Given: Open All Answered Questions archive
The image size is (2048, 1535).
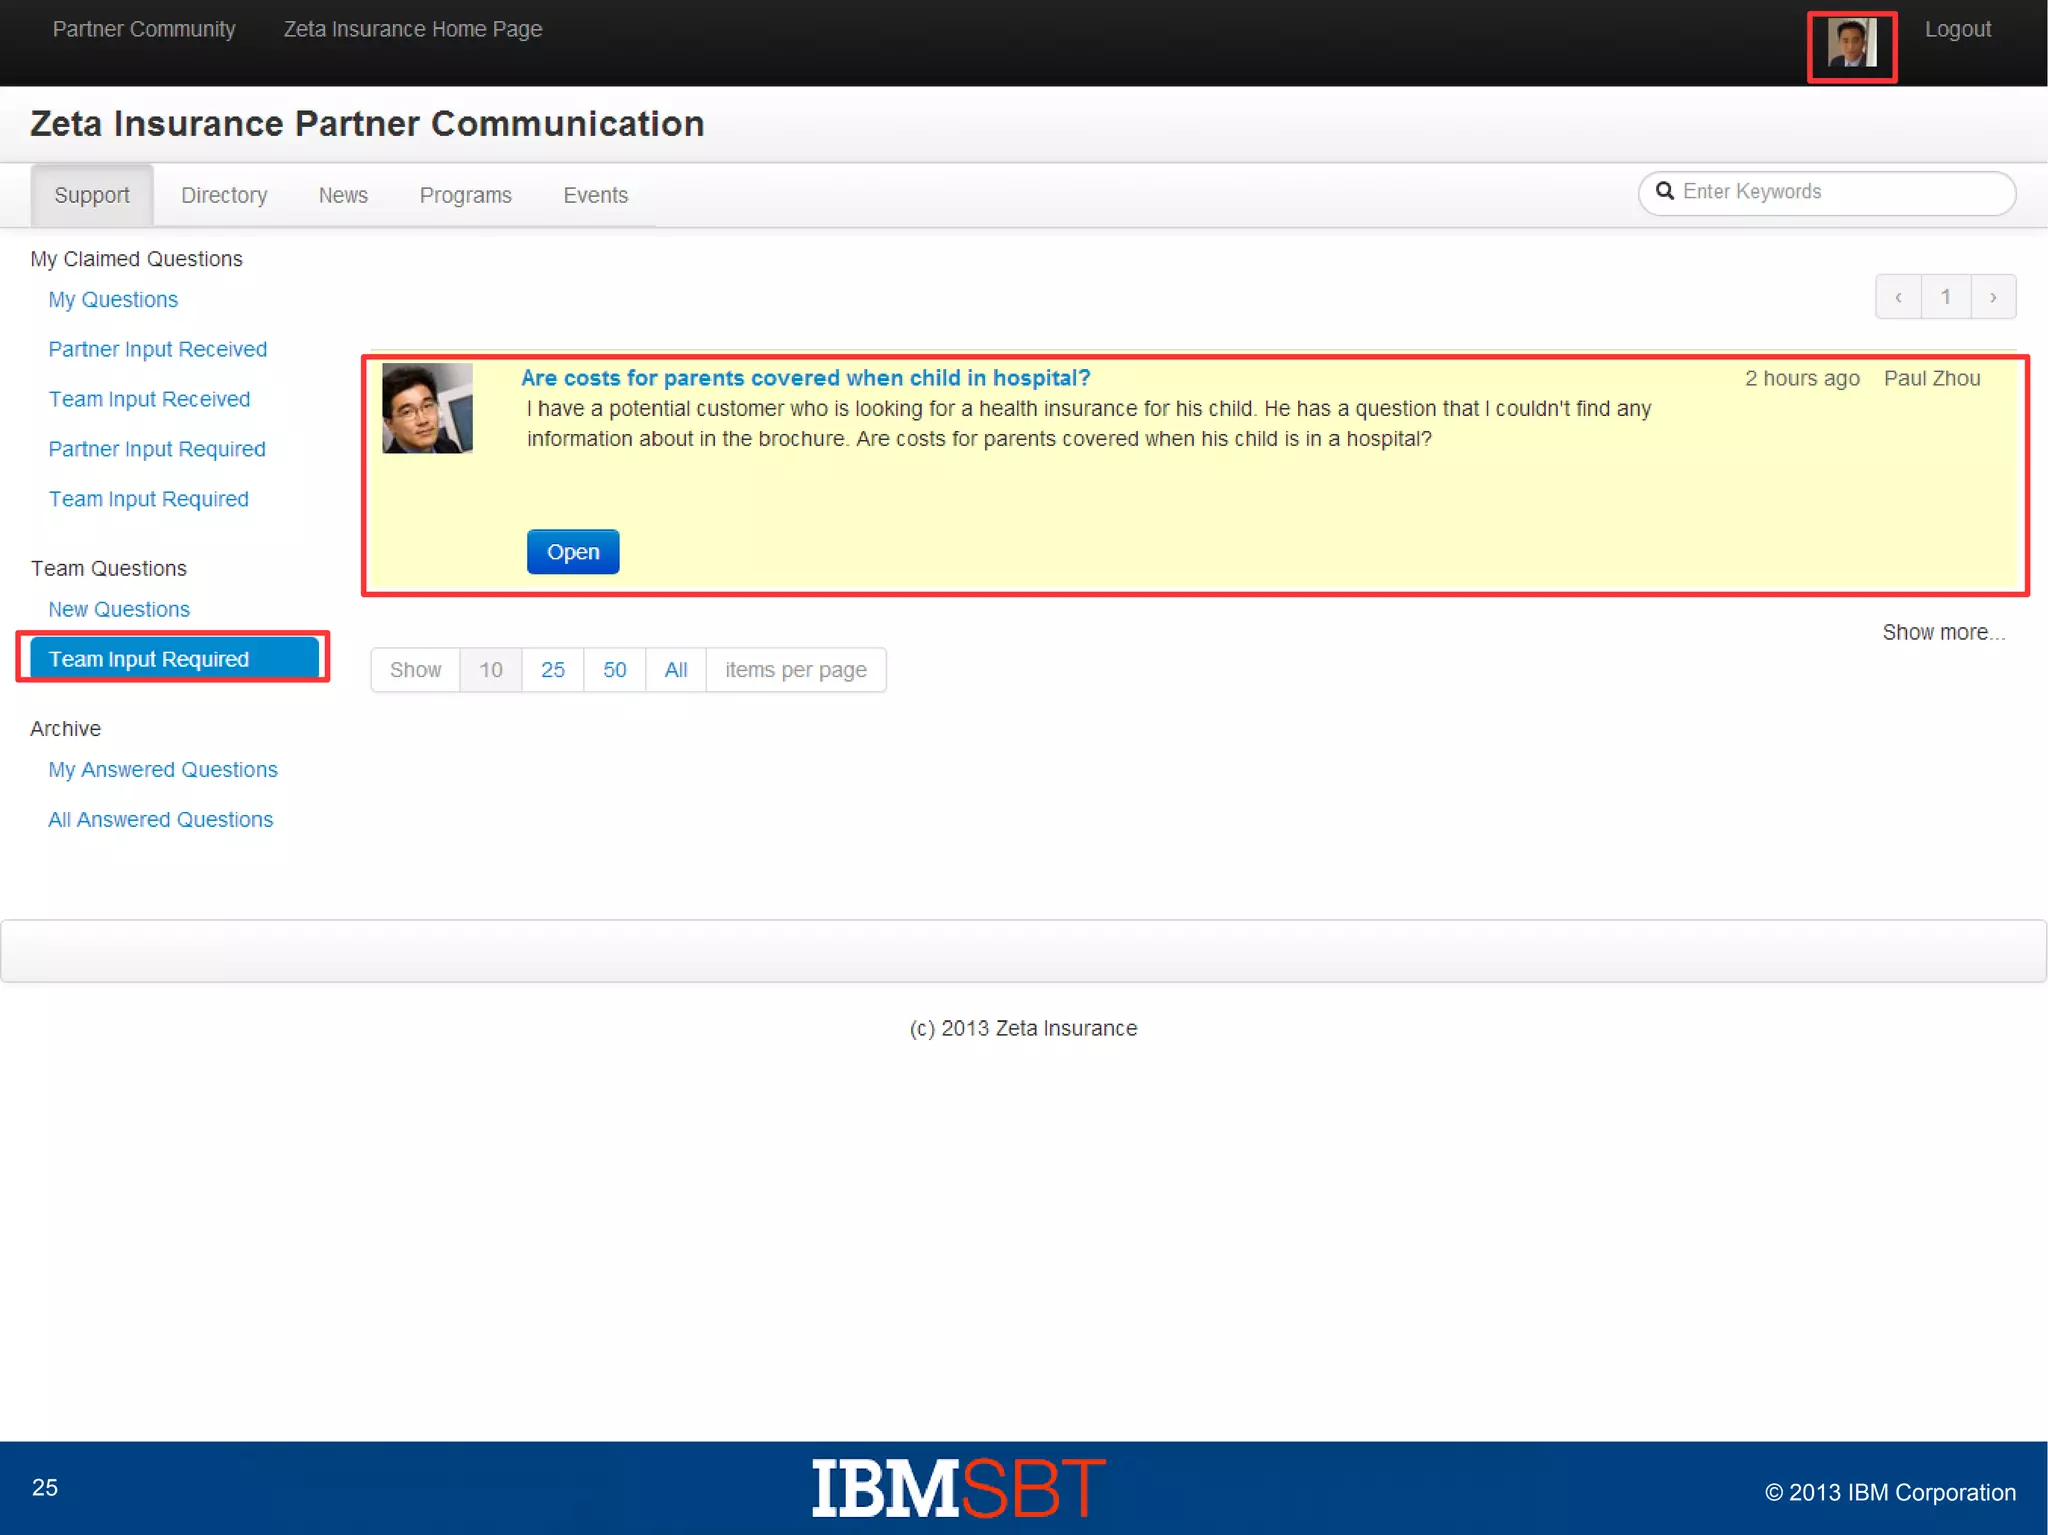Looking at the screenshot, I should (x=161, y=820).
